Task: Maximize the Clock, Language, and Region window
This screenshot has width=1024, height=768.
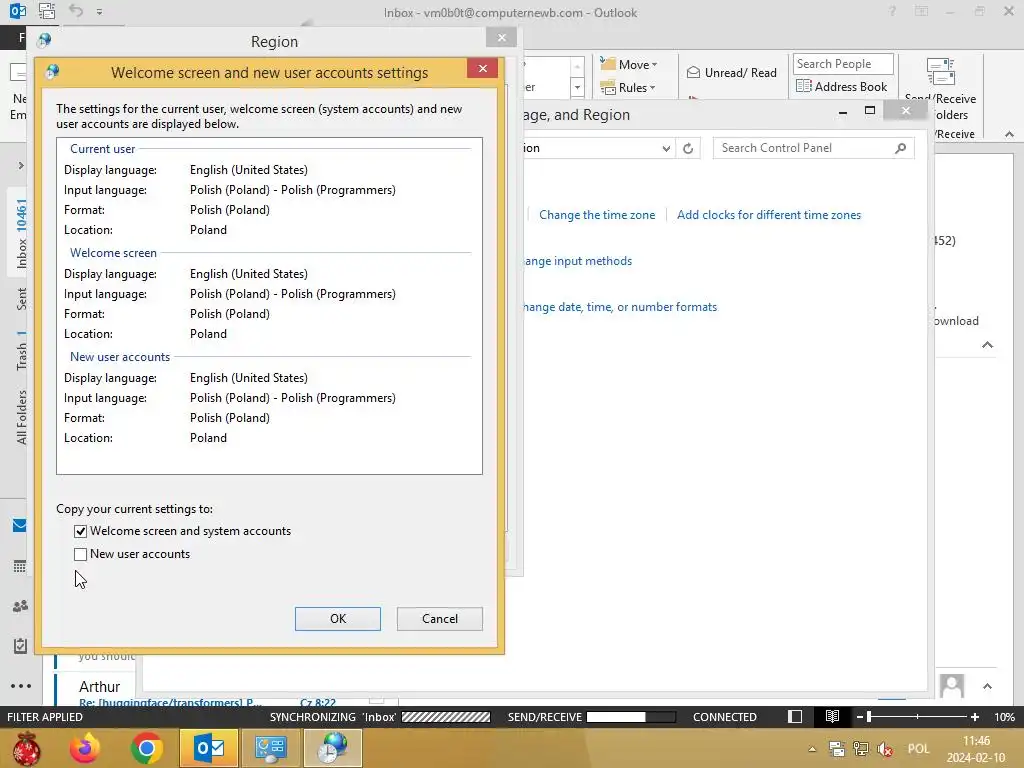Action: (x=870, y=110)
